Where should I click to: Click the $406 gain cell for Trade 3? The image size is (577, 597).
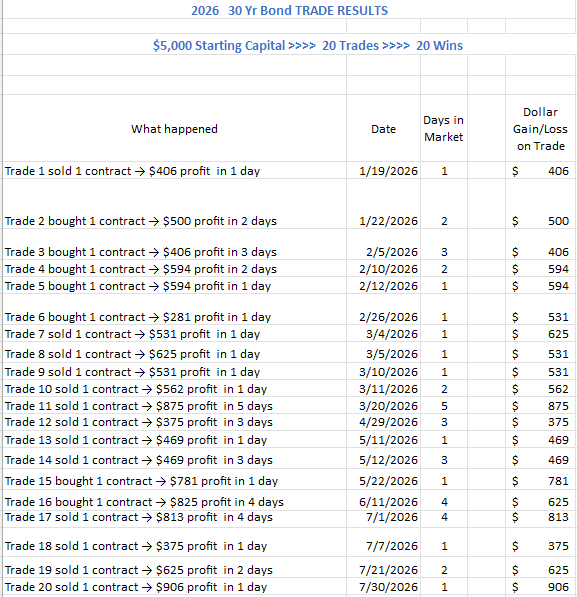(x=540, y=252)
